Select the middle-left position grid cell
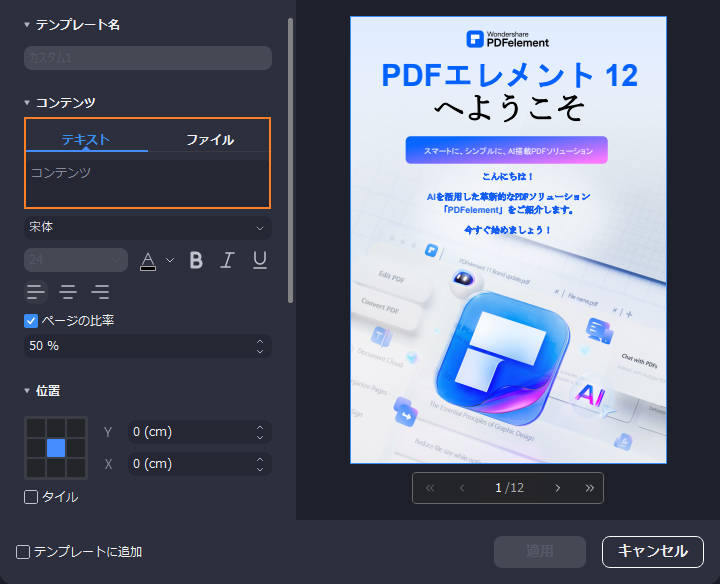720x584 pixels. [x=36, y=448]
